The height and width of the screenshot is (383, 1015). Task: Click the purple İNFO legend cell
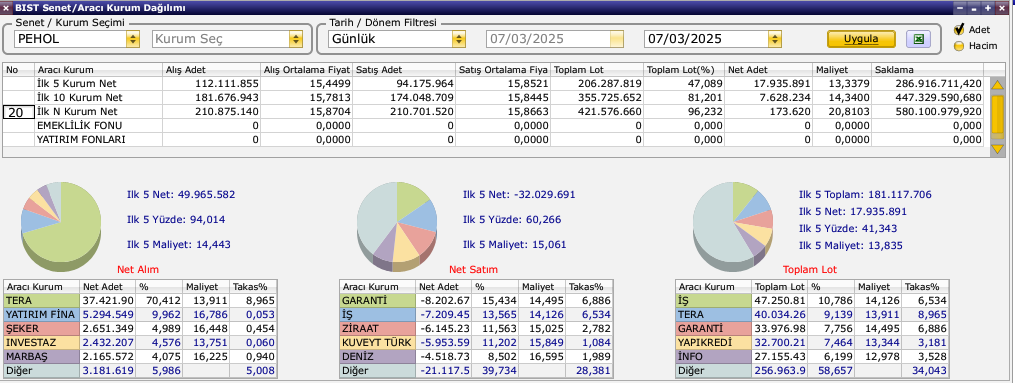(x=713, y=357)
